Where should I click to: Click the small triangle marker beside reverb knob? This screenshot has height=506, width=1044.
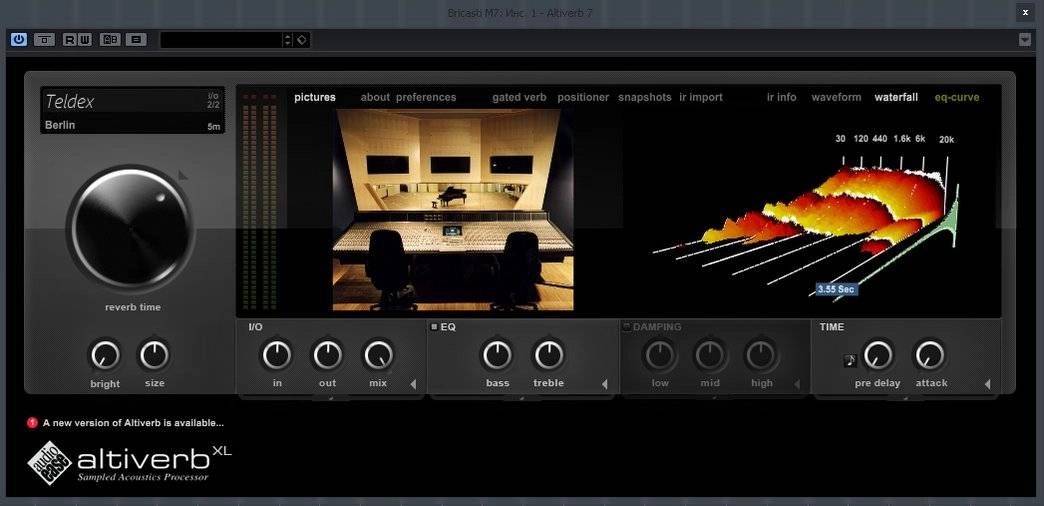[182, 176]
